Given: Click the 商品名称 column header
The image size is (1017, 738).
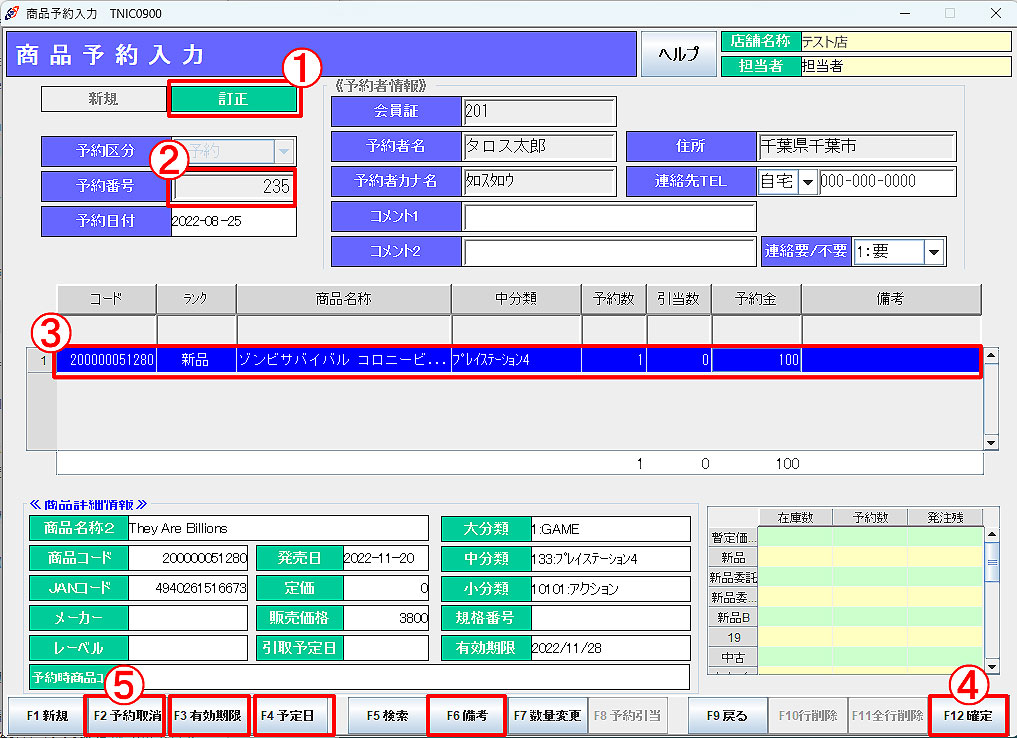Looking at the screenshot, I should [x=343, y=299].
